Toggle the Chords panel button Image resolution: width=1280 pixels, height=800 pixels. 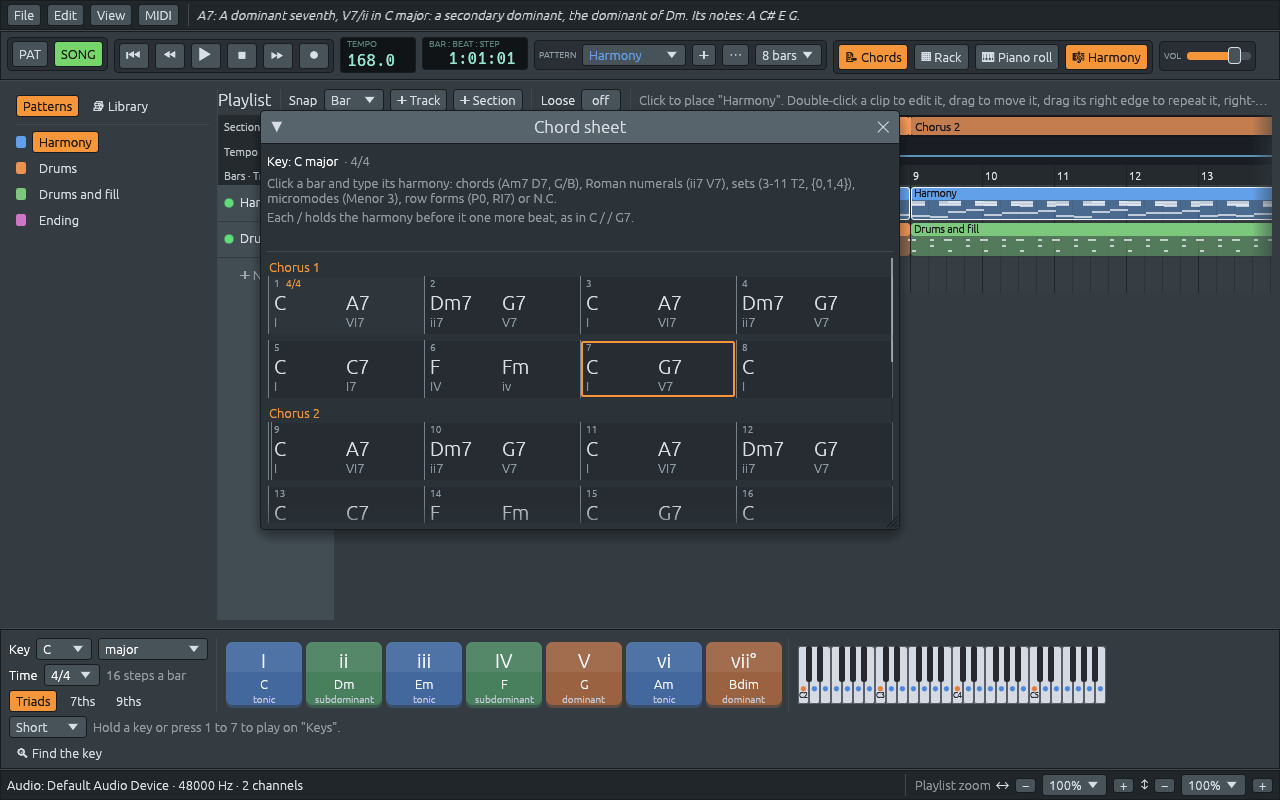pyautogui.click(x=872, y=57)
